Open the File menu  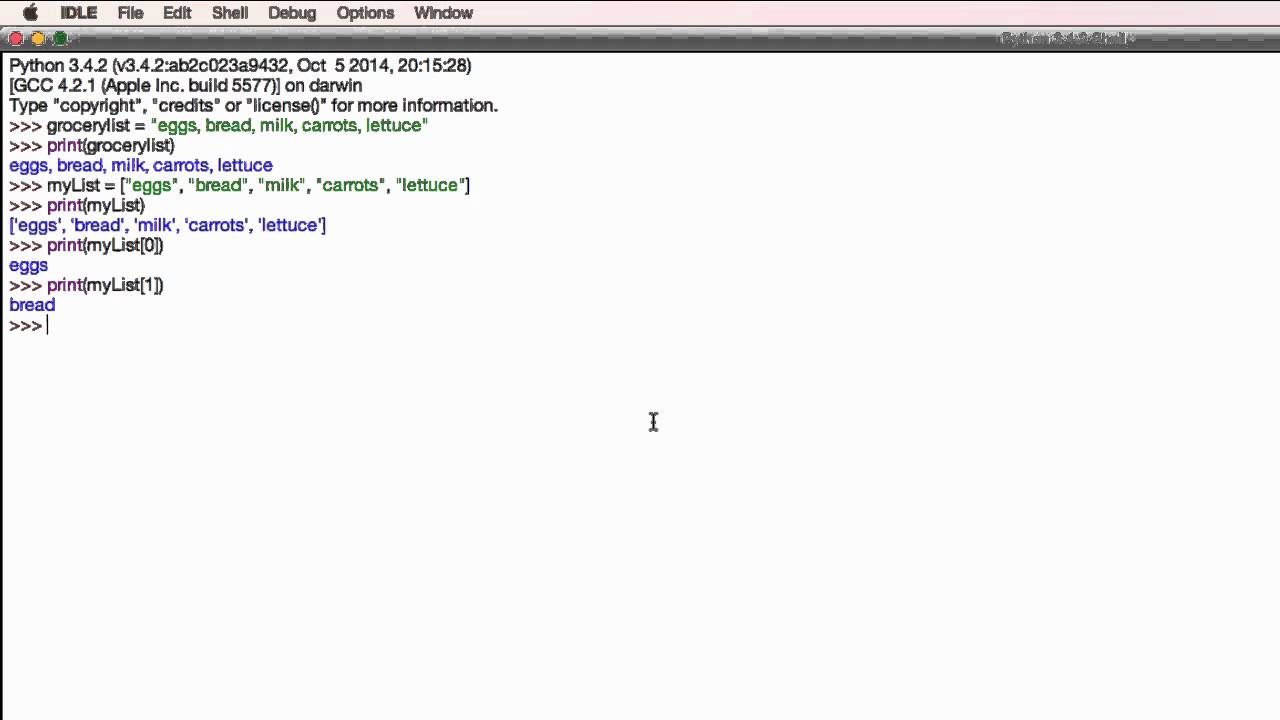[x=130, y=13]
